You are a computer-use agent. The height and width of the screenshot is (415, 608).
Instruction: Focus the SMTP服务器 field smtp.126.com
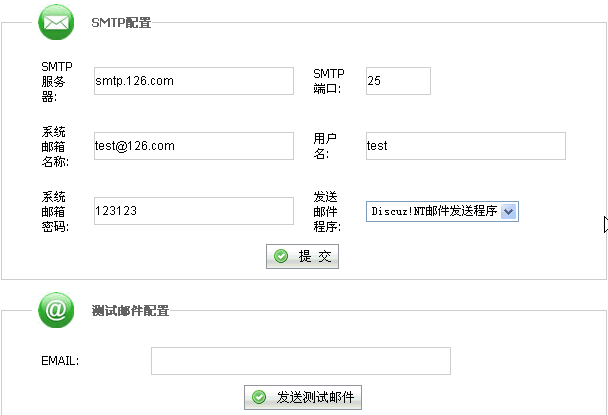(194, 81)
